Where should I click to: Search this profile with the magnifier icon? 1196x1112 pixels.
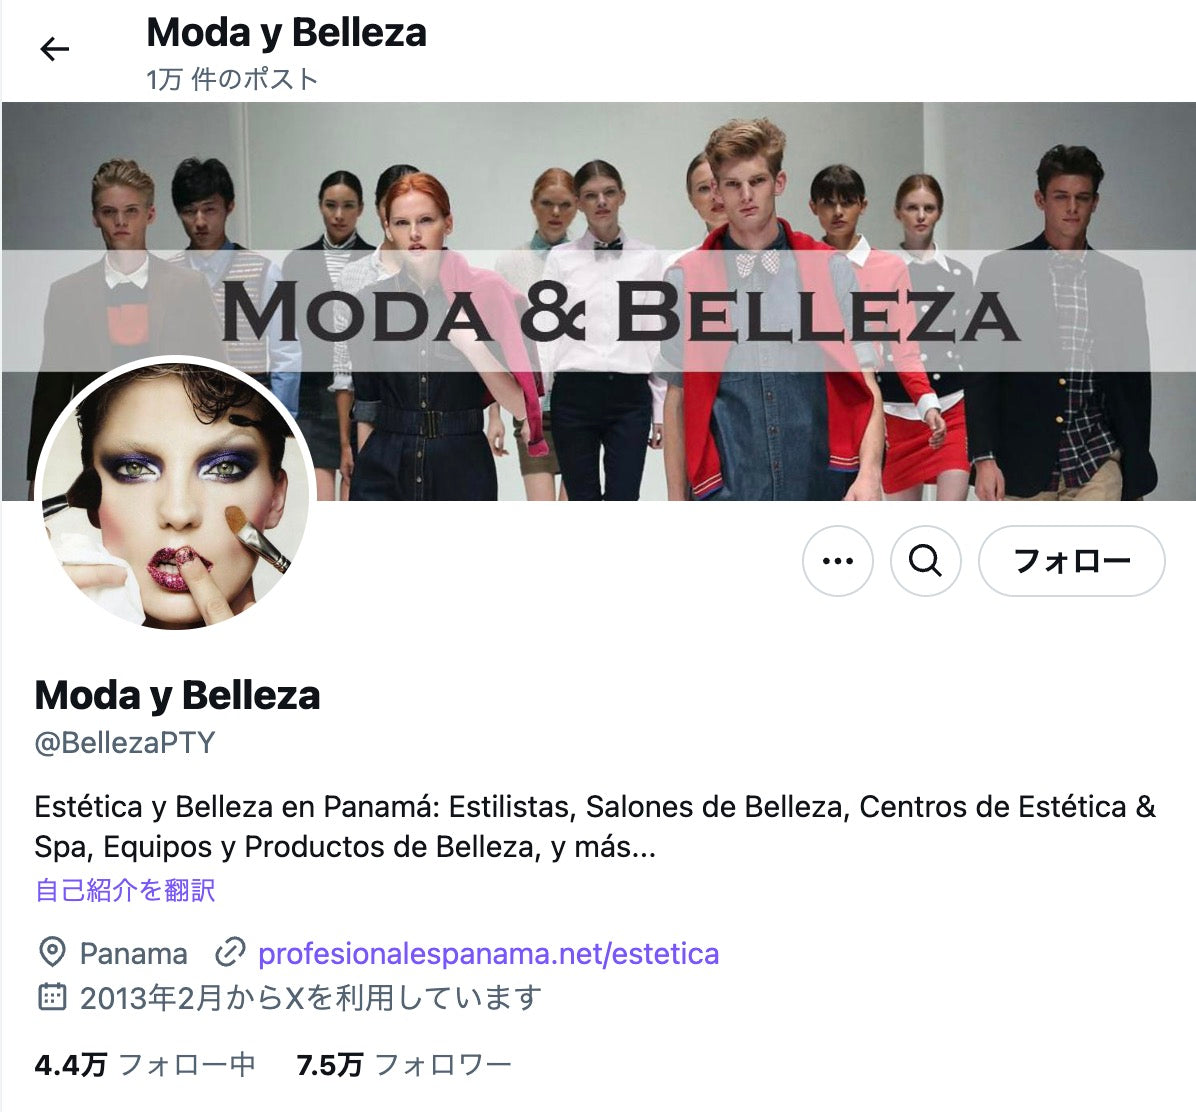click(x=925, y=561)
